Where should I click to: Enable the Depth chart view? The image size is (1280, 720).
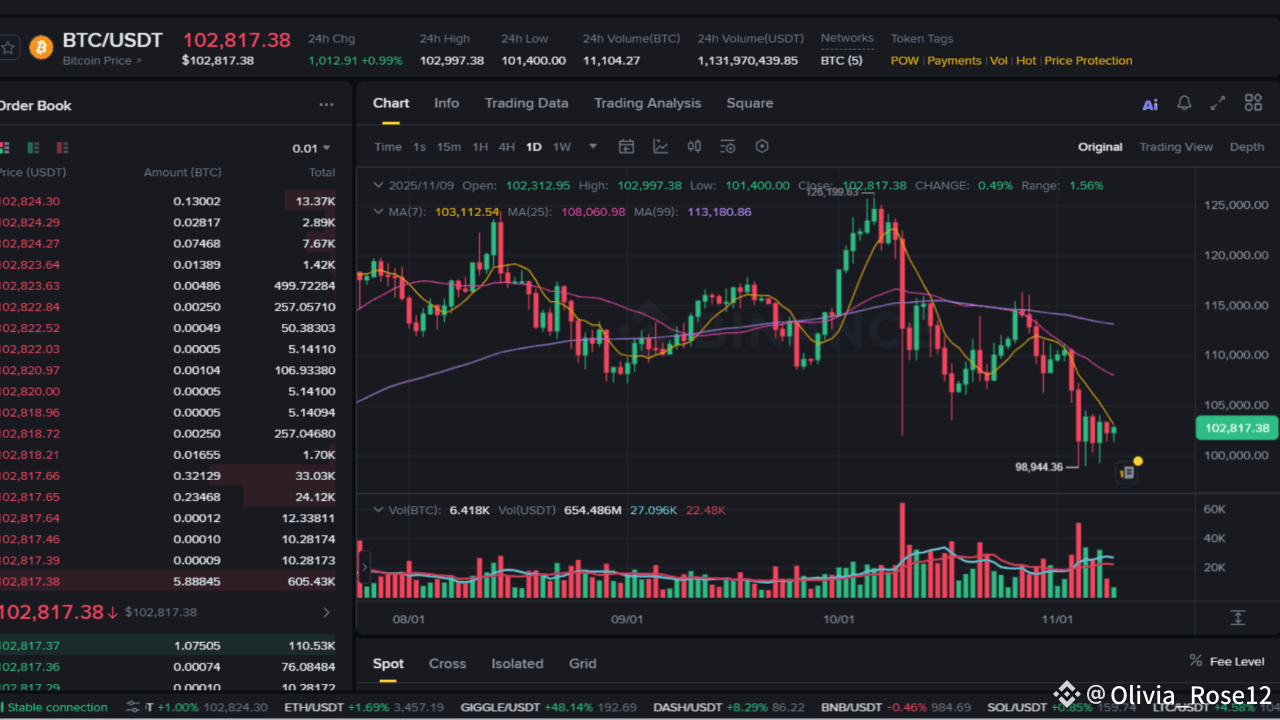(x=1246, y=147)
